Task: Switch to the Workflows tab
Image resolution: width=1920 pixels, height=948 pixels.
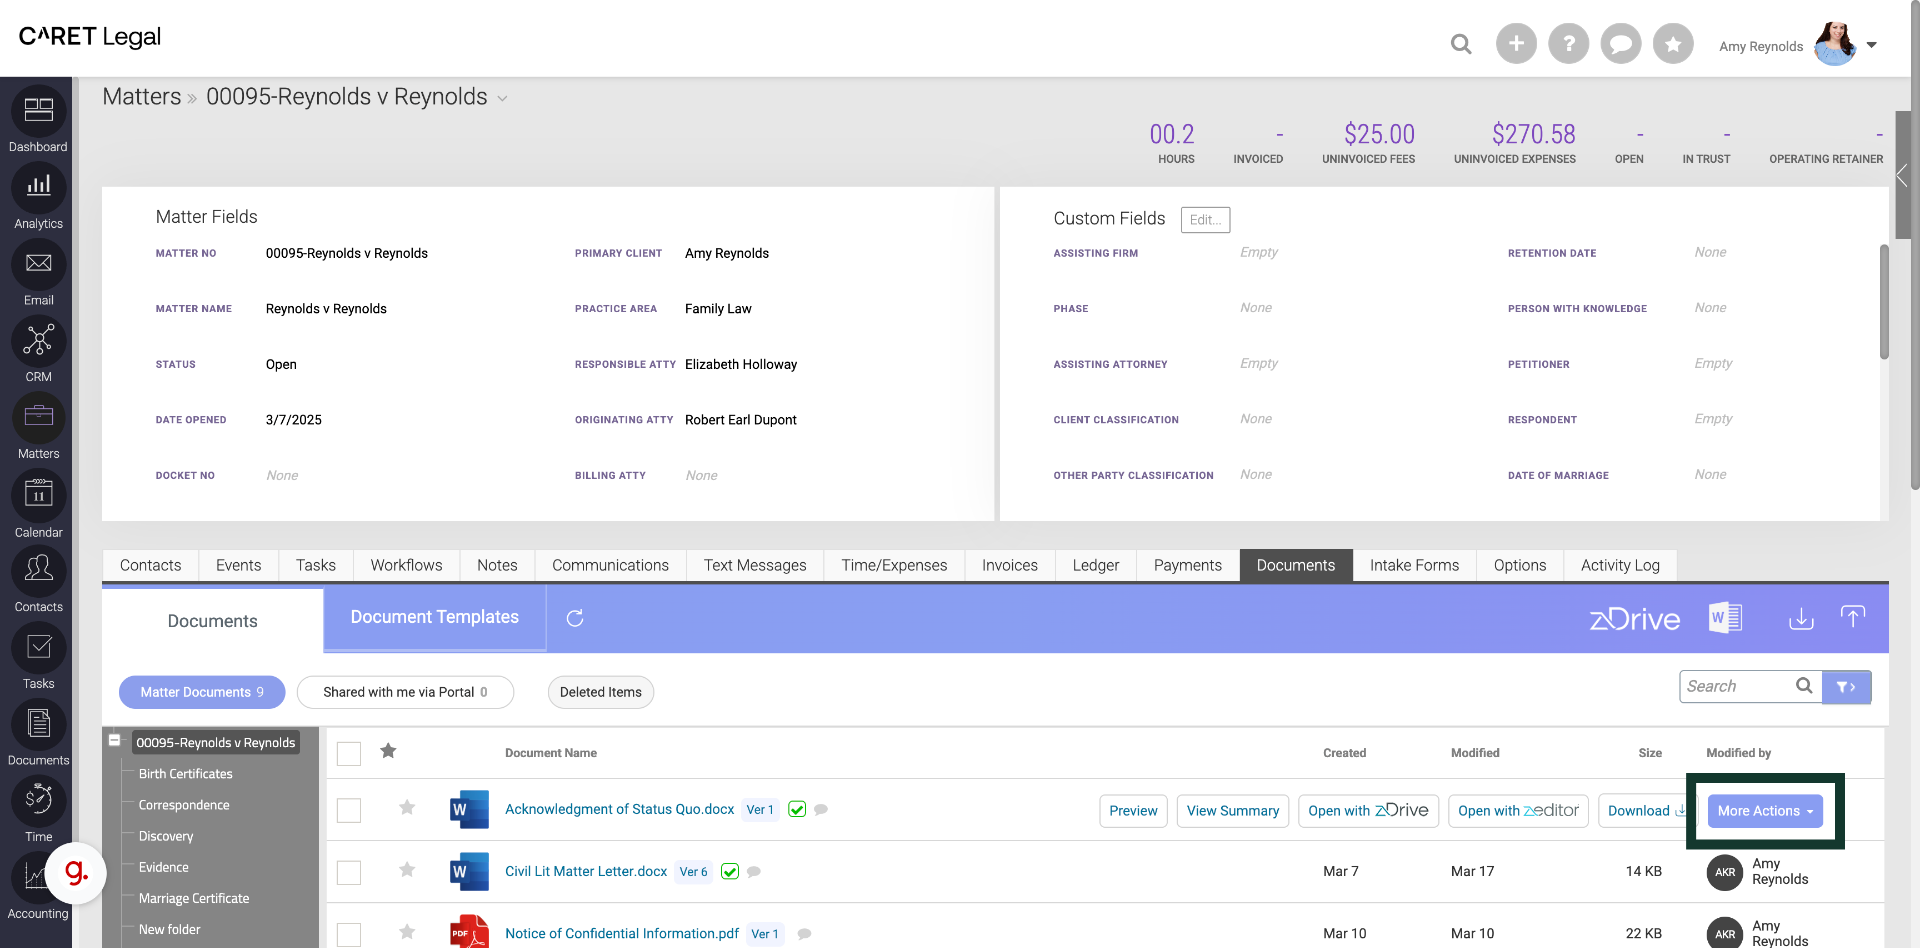Action: click(406, 565)
